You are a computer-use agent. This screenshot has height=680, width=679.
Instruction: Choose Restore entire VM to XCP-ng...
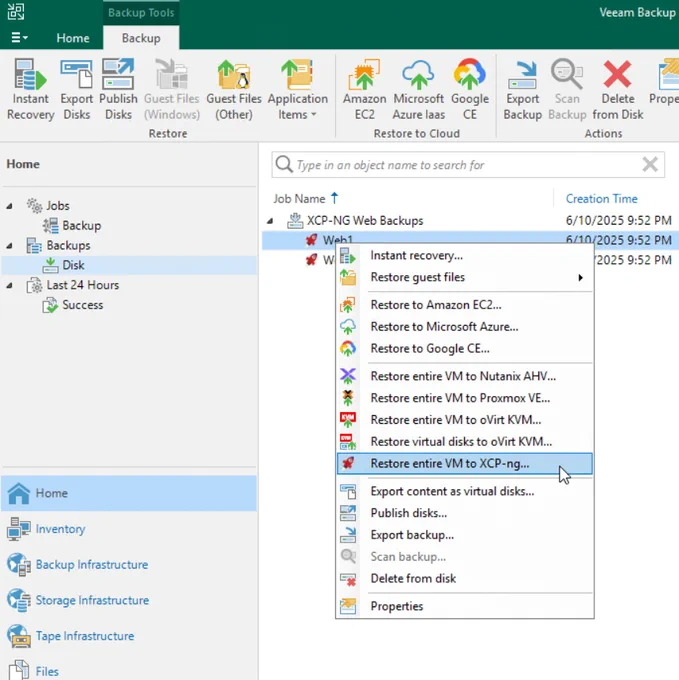[464, 464]
